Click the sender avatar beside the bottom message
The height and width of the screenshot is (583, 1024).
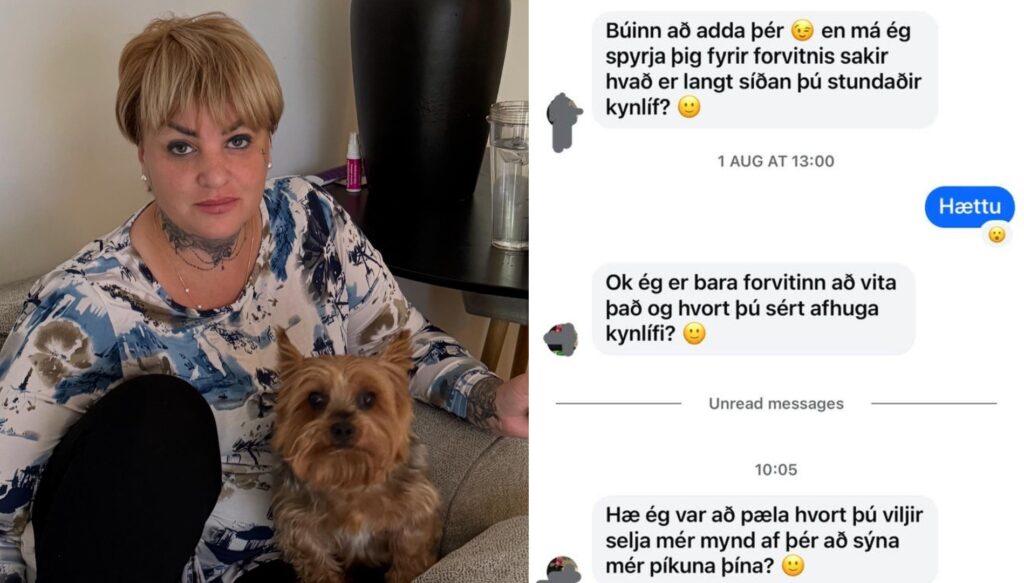(x=560, y=569)
